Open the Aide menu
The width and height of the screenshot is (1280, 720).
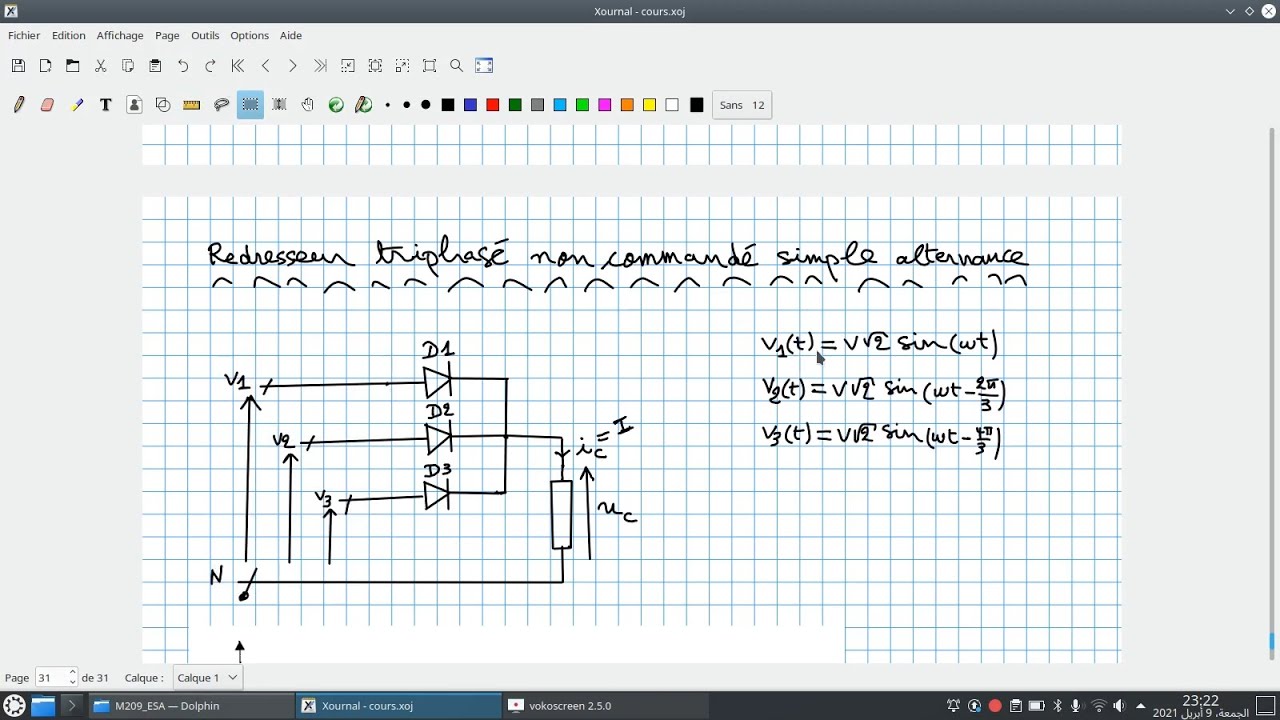point(291,35)
